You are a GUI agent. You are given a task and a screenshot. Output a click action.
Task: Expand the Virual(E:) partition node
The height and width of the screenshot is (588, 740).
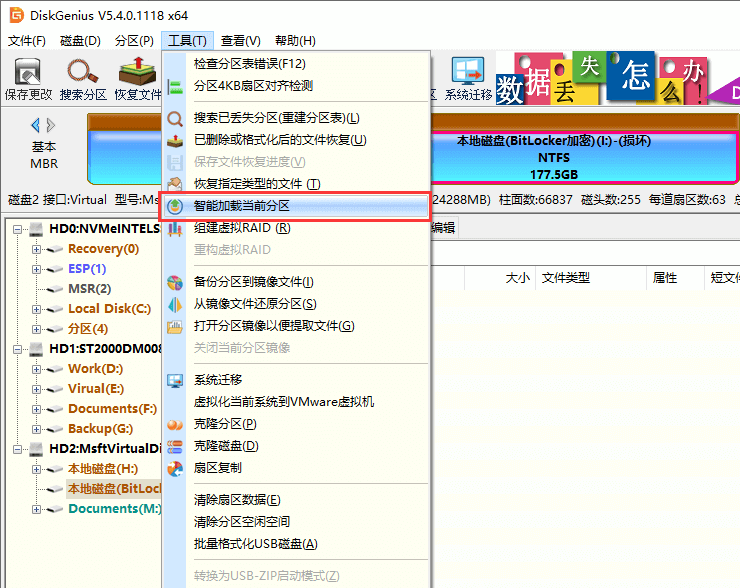click(x=36, y=389)
